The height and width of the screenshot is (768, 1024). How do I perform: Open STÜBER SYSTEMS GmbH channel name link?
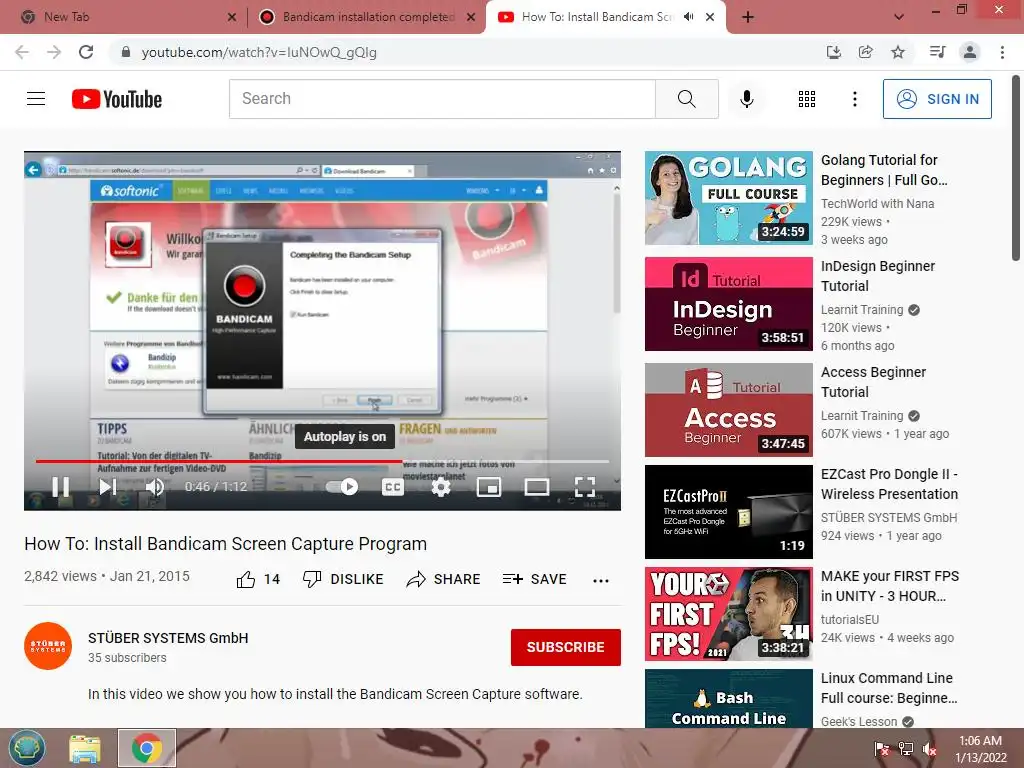168,638
